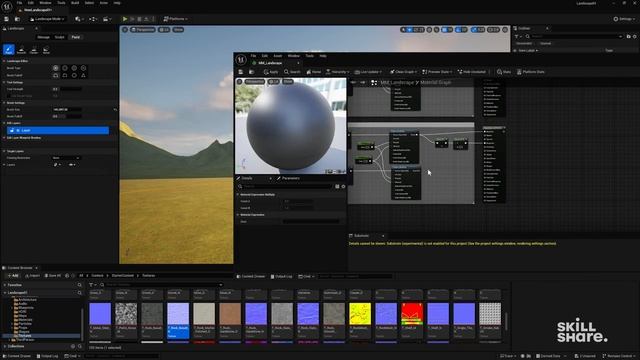Open the File menu in main editor
The width and height of the screenshot is (640, 360).
click(19, 3)
